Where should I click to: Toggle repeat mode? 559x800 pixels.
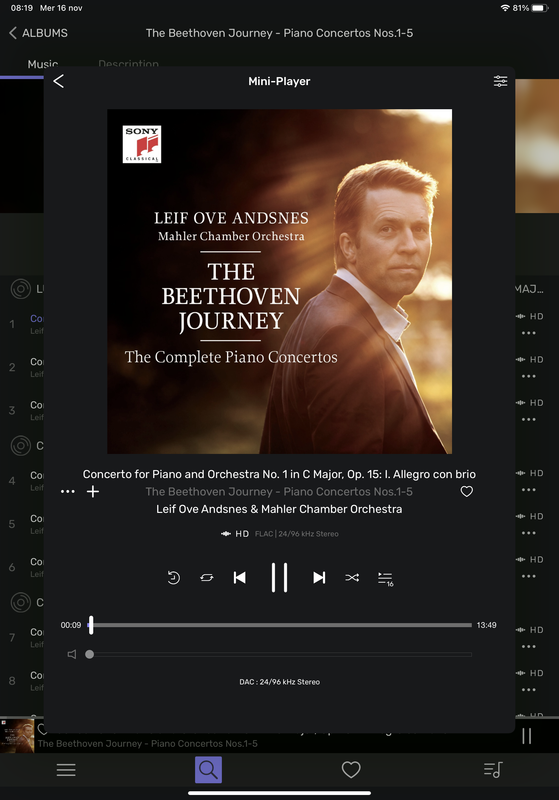(x=207, y=578)
